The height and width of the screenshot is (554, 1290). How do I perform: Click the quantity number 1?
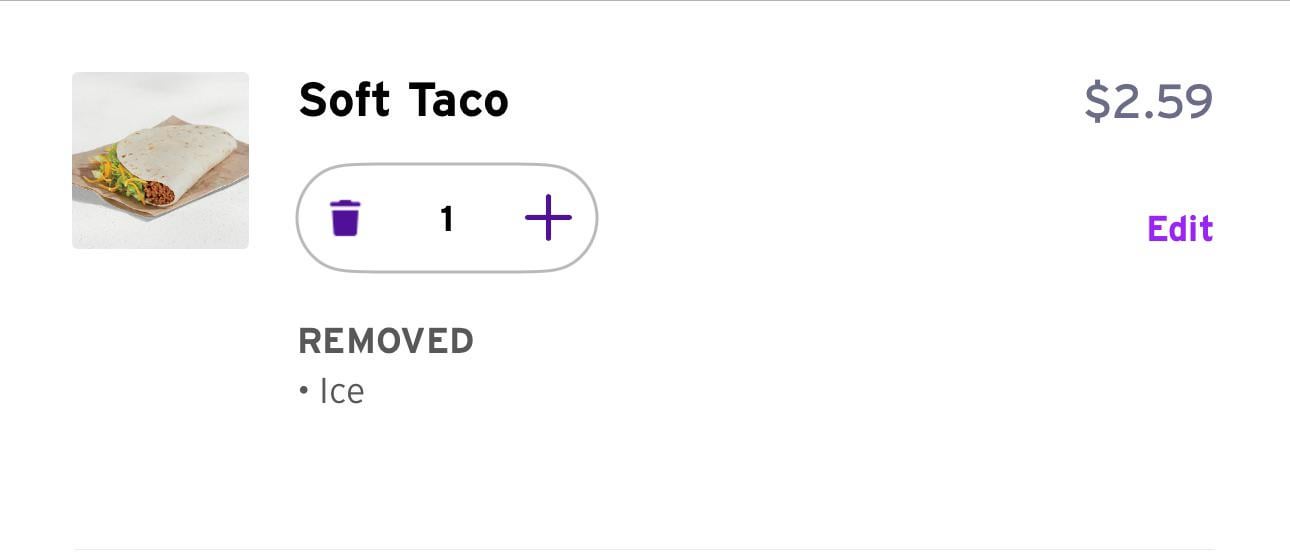(447, 219)
